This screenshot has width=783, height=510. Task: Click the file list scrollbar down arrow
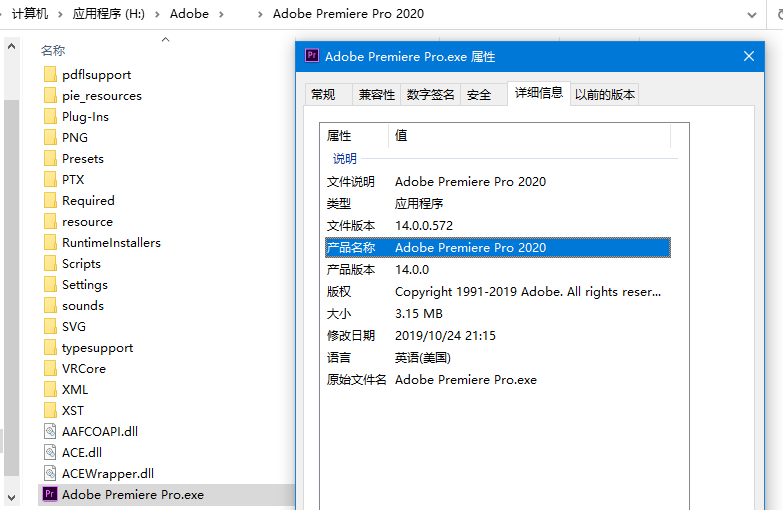[11, 496]
